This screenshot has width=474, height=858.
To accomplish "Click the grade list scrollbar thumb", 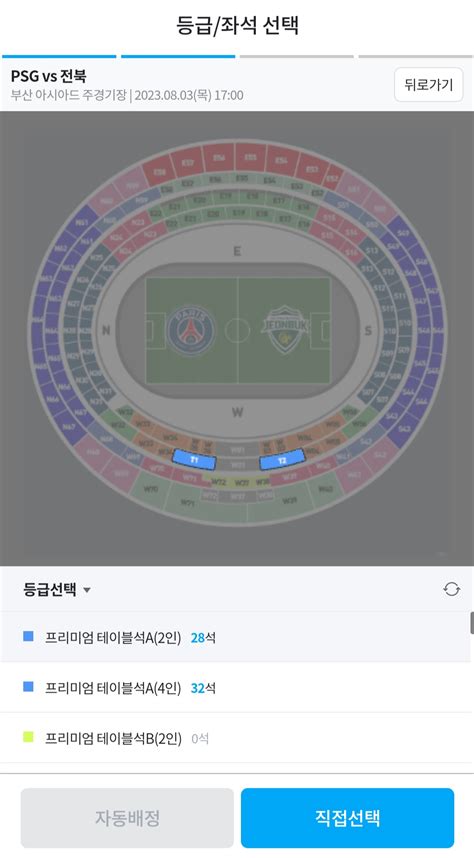I will point(472,623).
